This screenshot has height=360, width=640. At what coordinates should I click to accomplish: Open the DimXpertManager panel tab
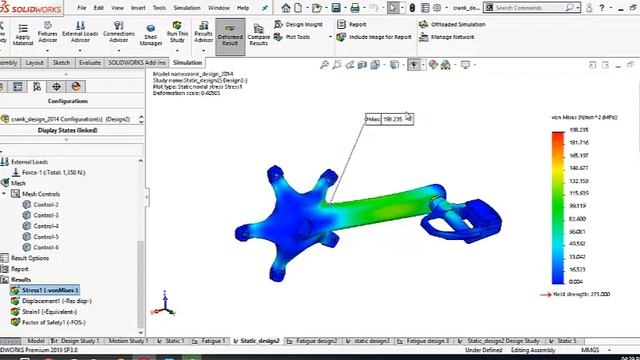[56, 87]
